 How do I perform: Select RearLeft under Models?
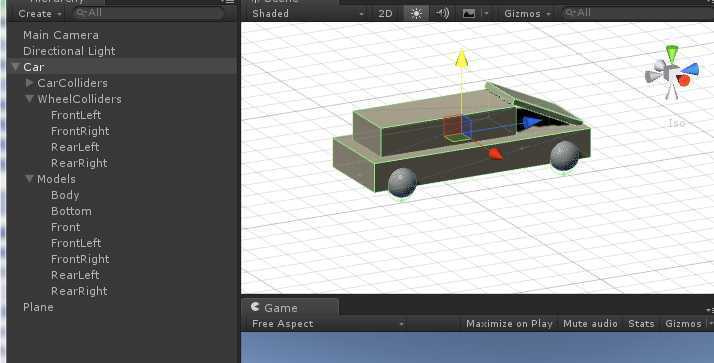click(75, 275)
